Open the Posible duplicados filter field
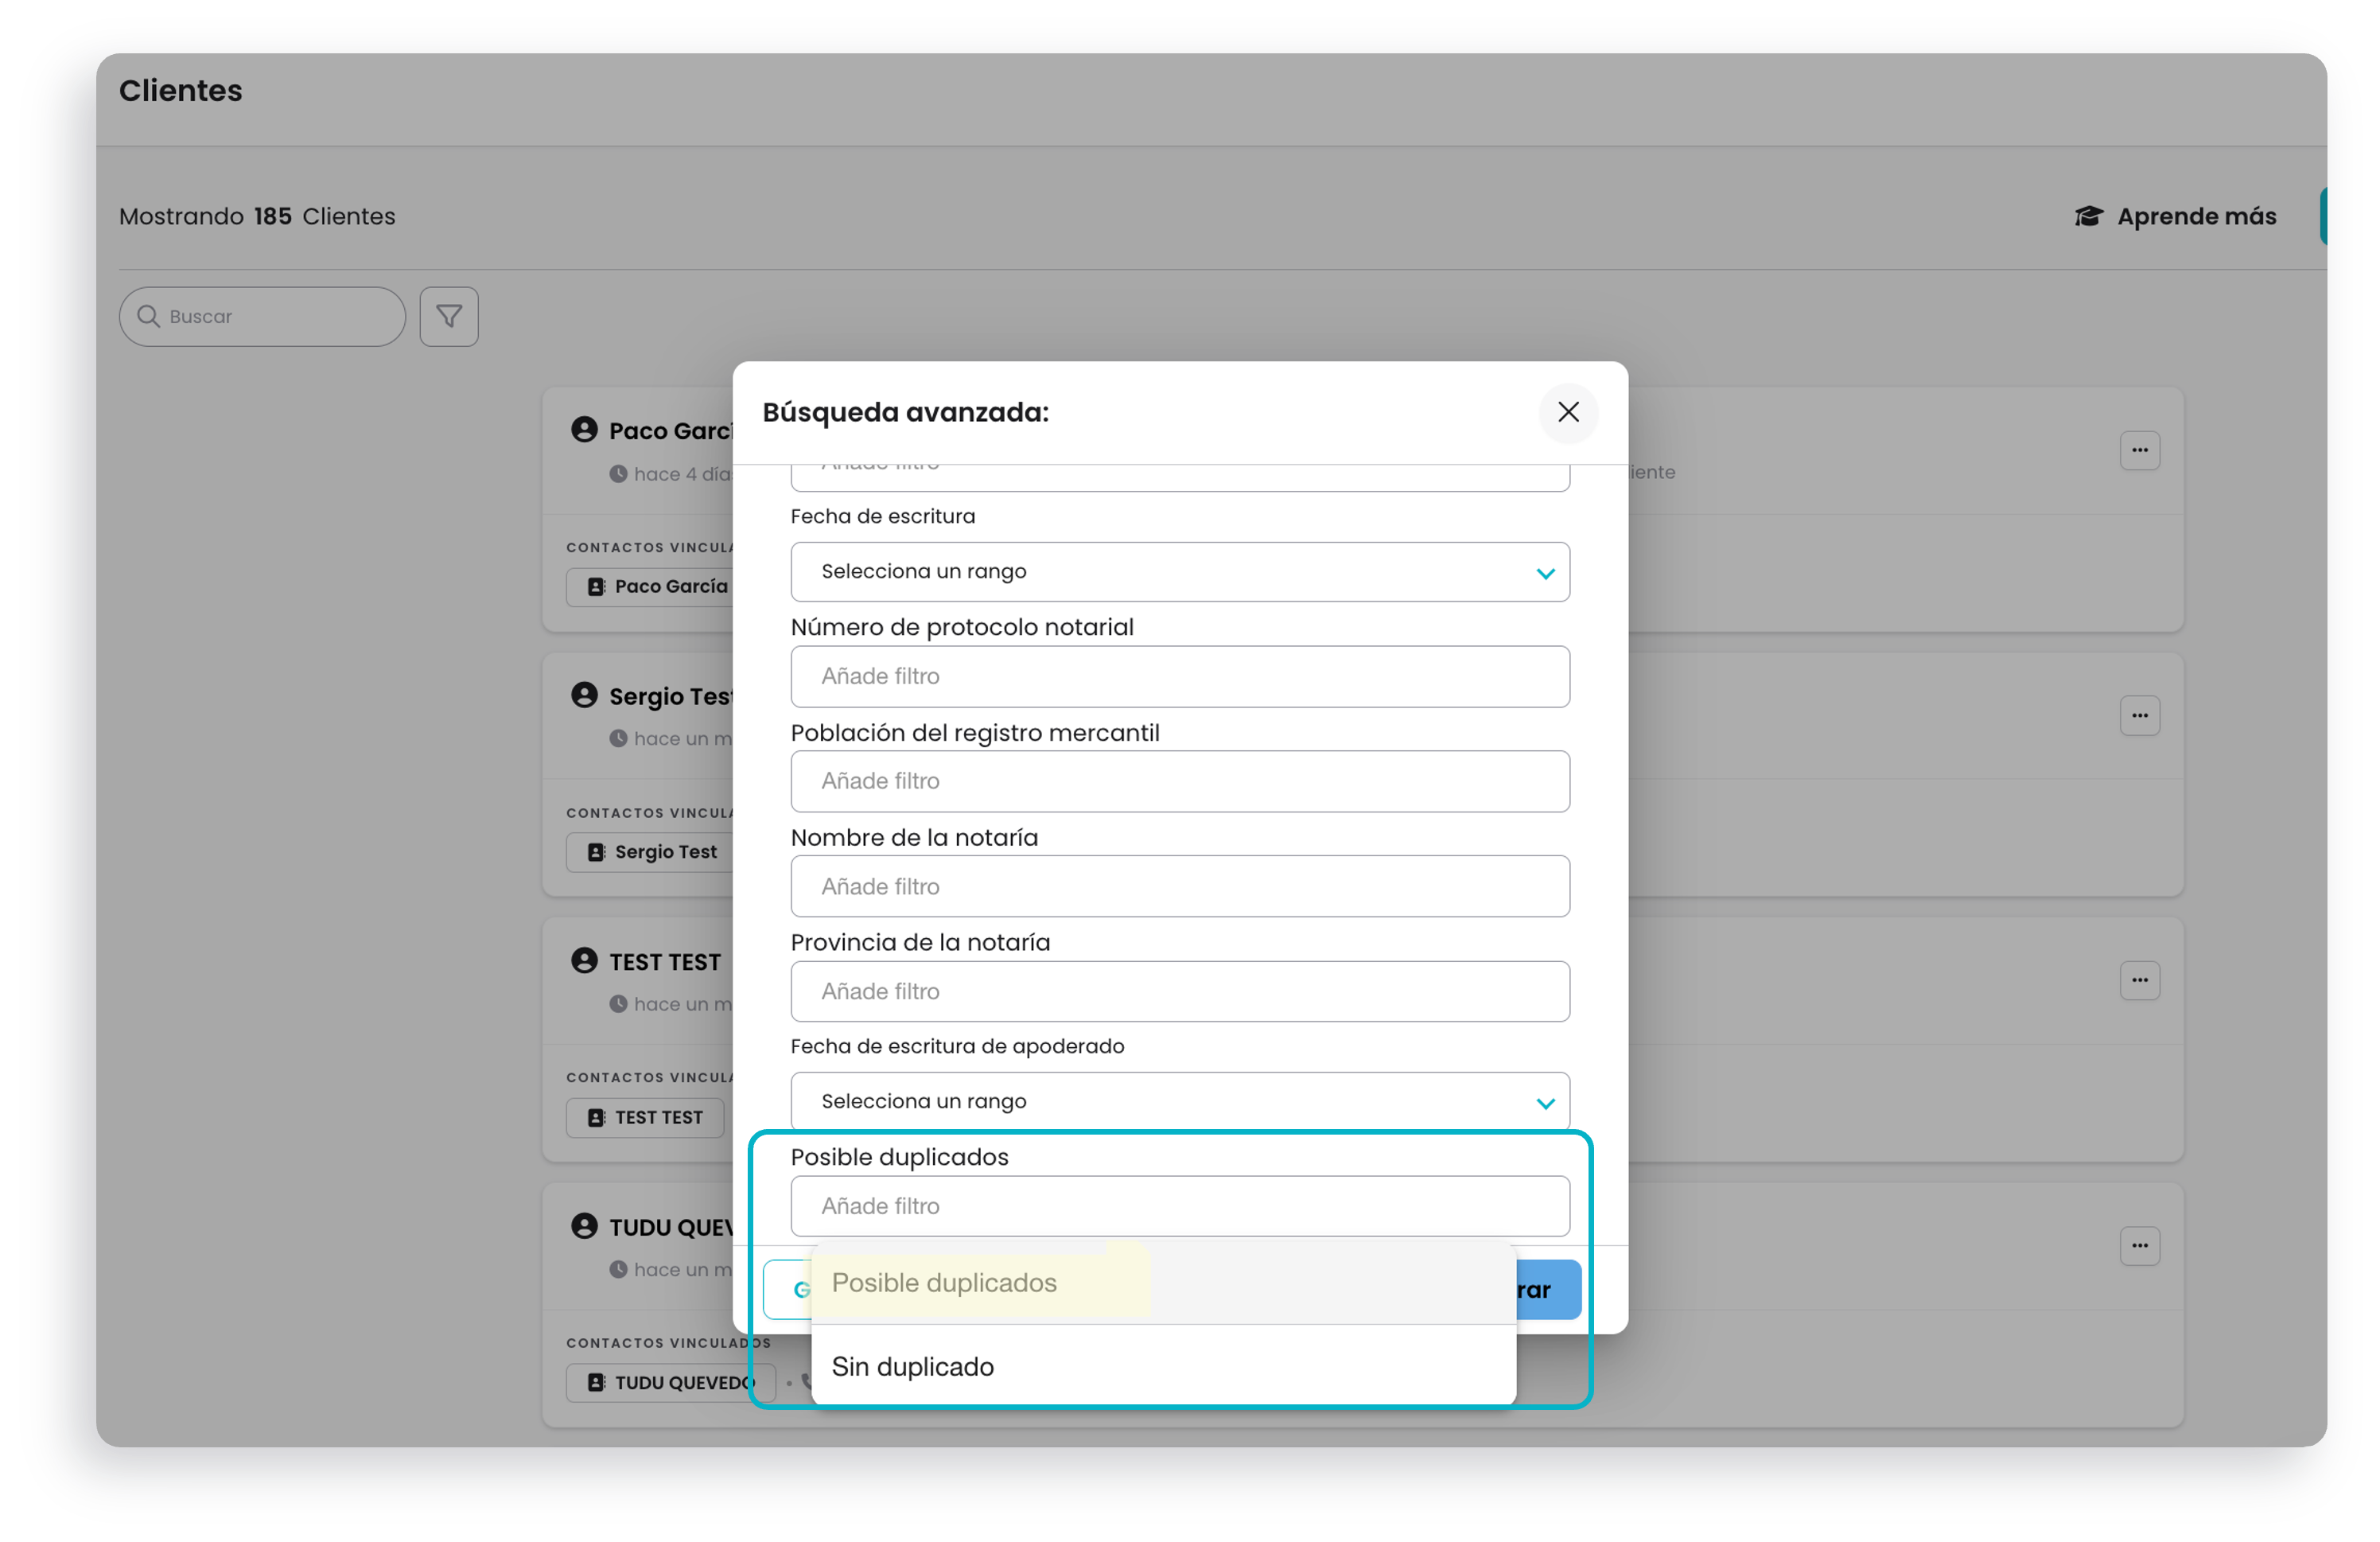The image size is (2380, 1542). (1180, 1207)
